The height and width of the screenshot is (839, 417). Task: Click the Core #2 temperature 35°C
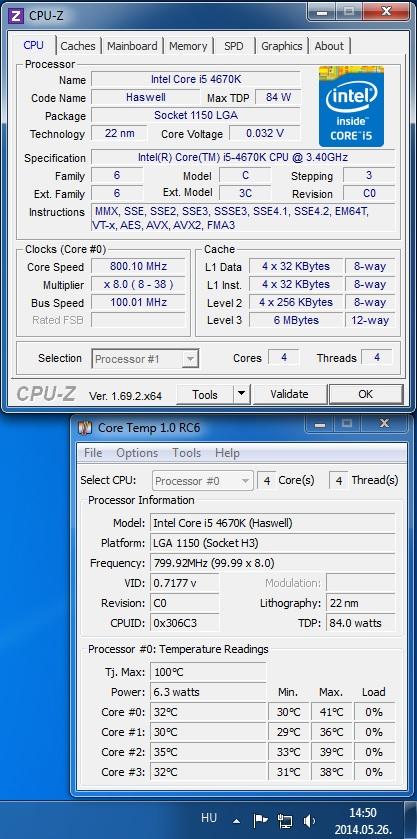pyautogui.click(x=208, y=752)
